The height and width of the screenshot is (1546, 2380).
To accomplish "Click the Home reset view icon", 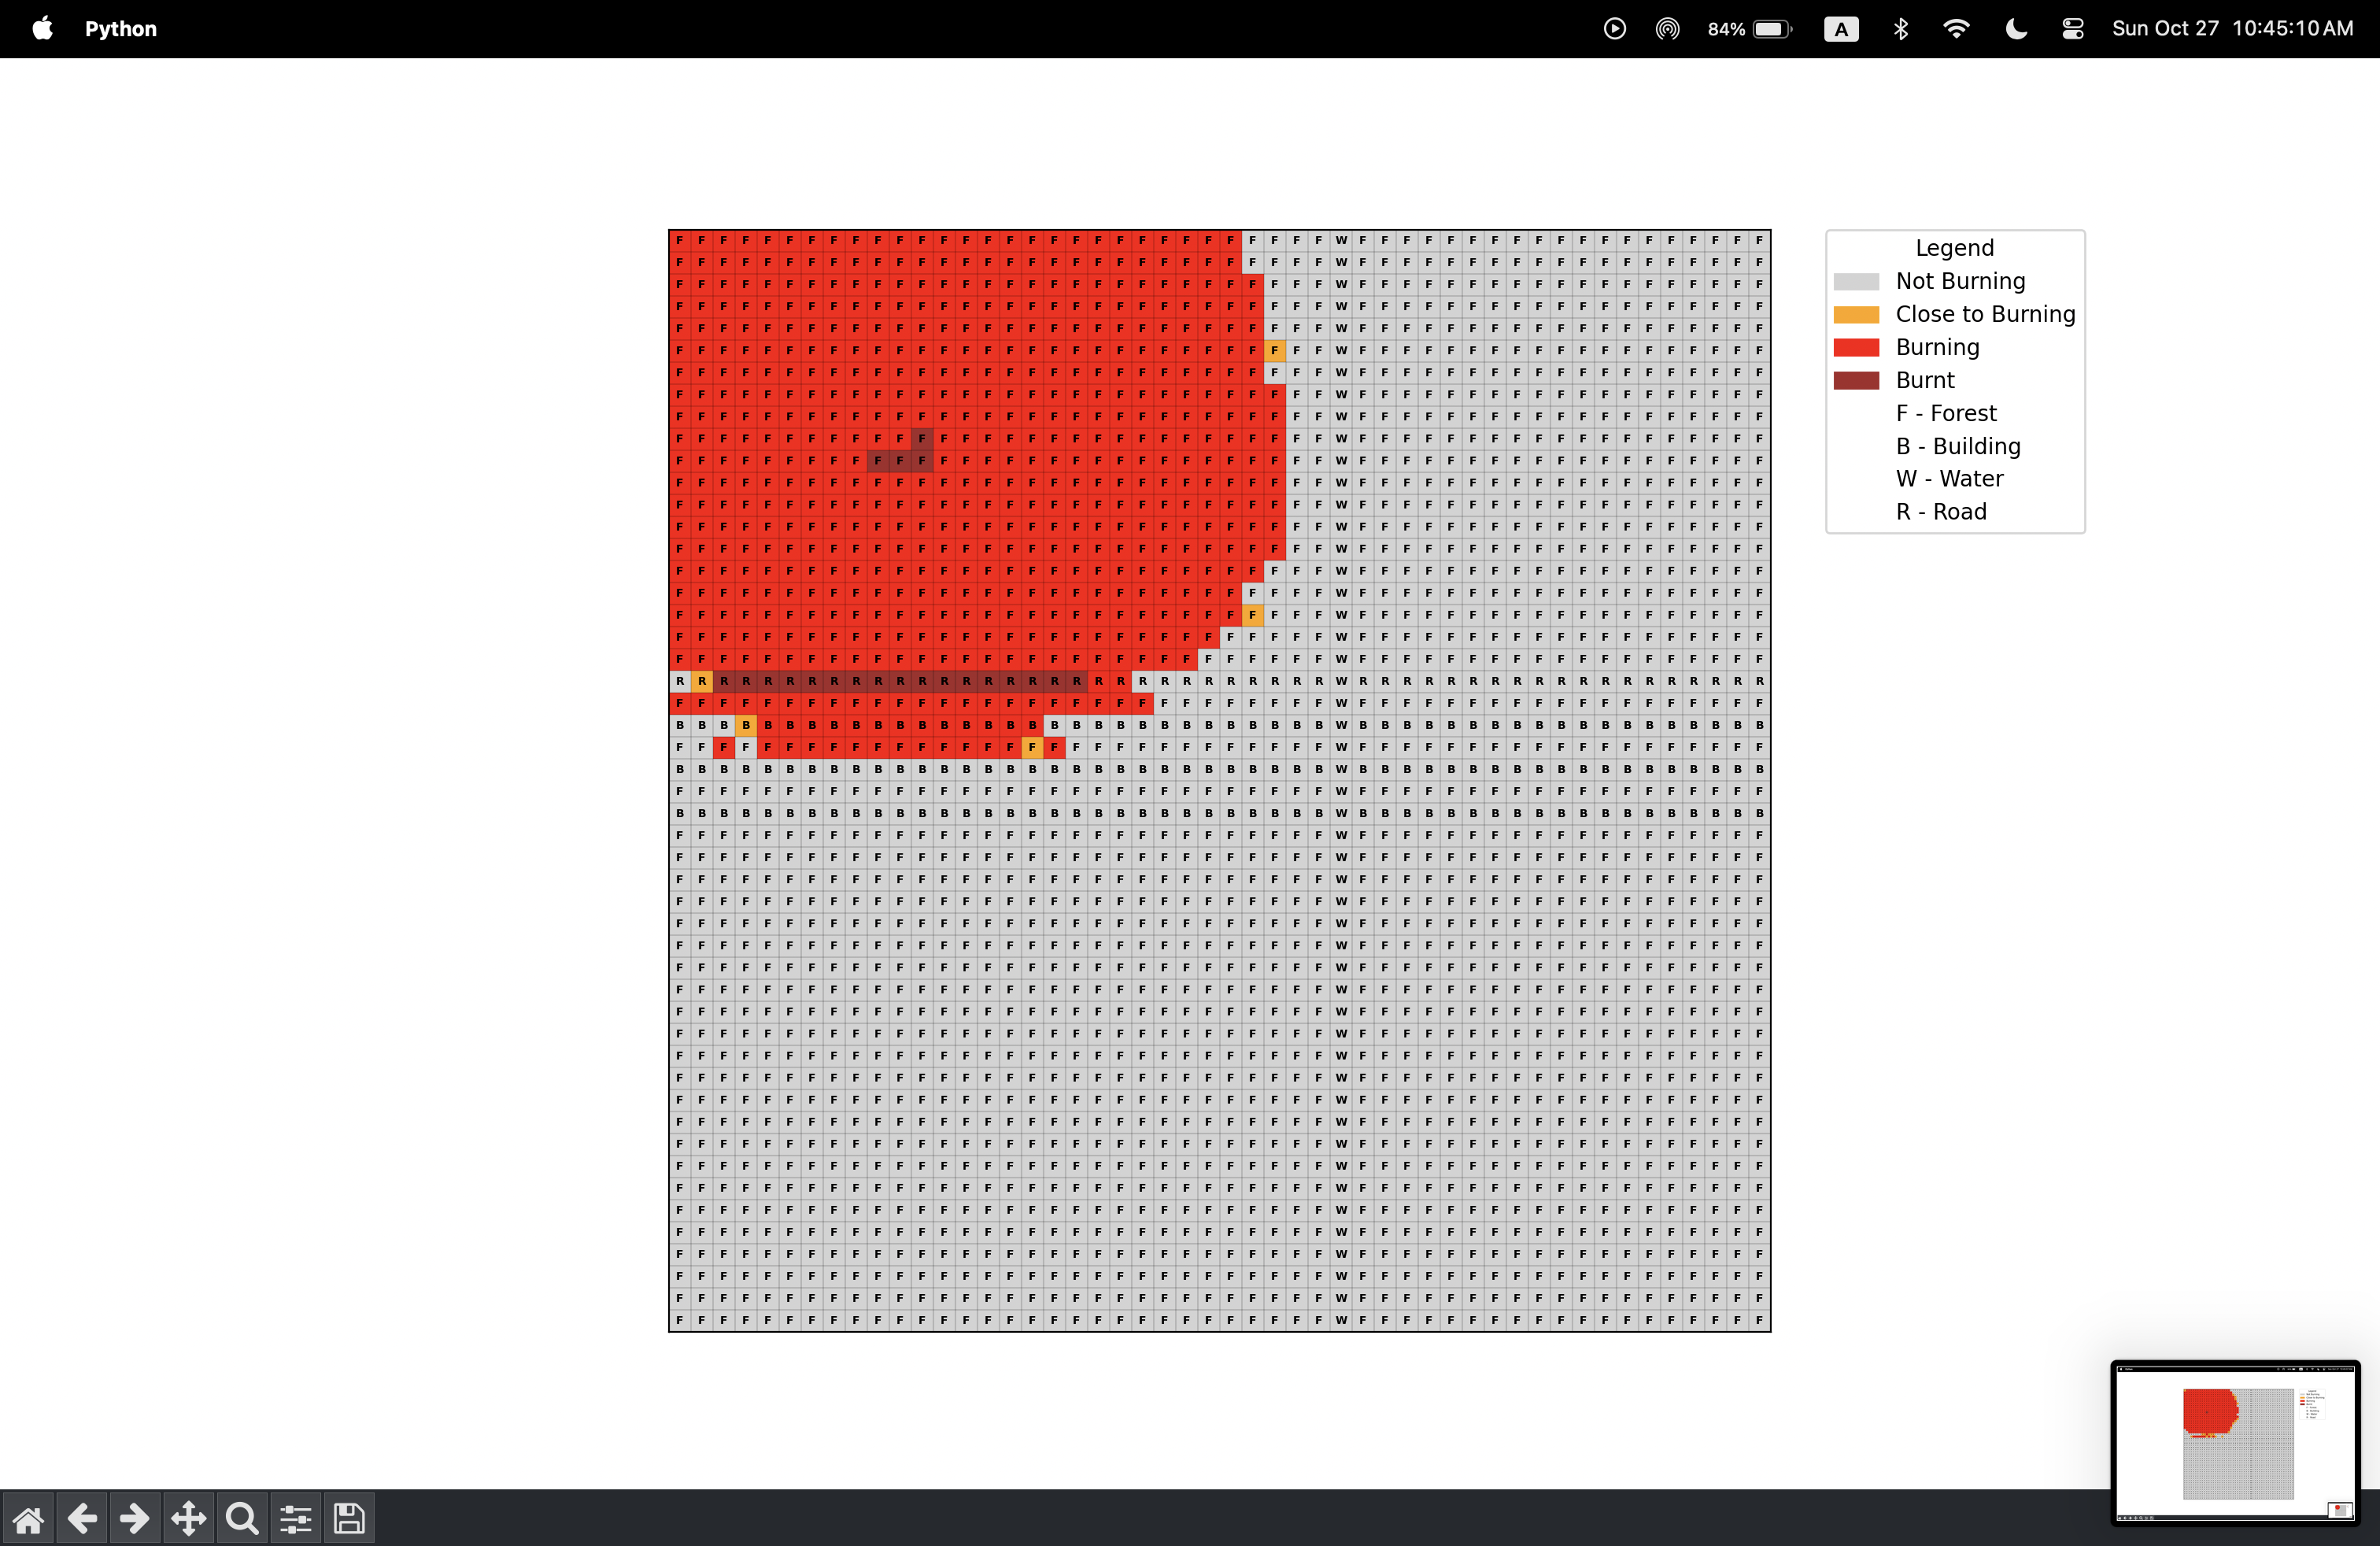I will [28, 1519].
